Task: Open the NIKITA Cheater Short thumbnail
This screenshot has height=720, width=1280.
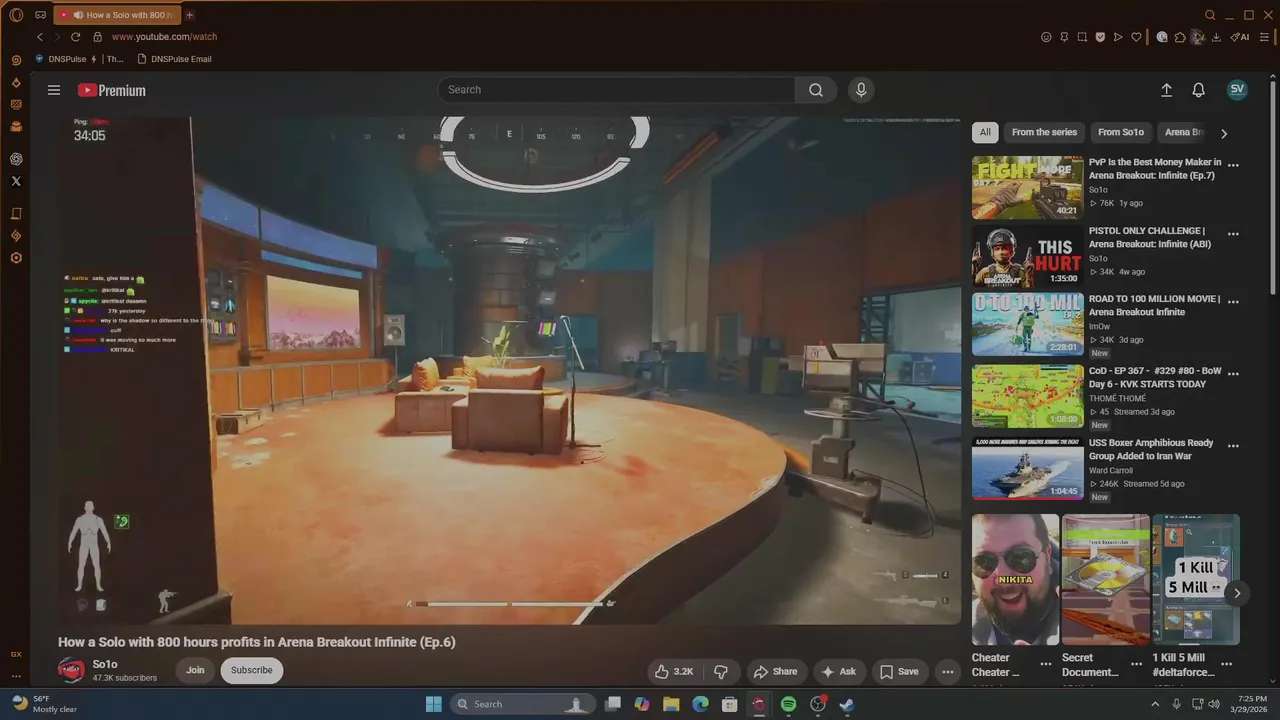Action: pyautogui.click(x=1015, y=579)
